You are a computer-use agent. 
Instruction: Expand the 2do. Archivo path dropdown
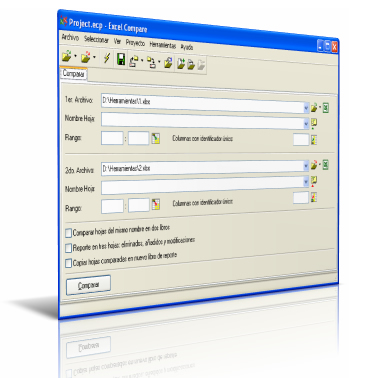306,165
